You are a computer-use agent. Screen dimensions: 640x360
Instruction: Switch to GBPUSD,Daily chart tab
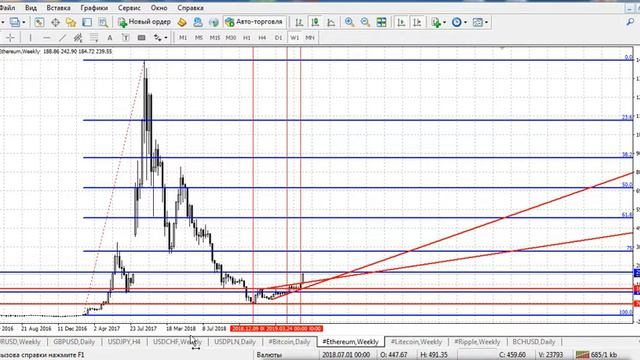click(74, 342)
